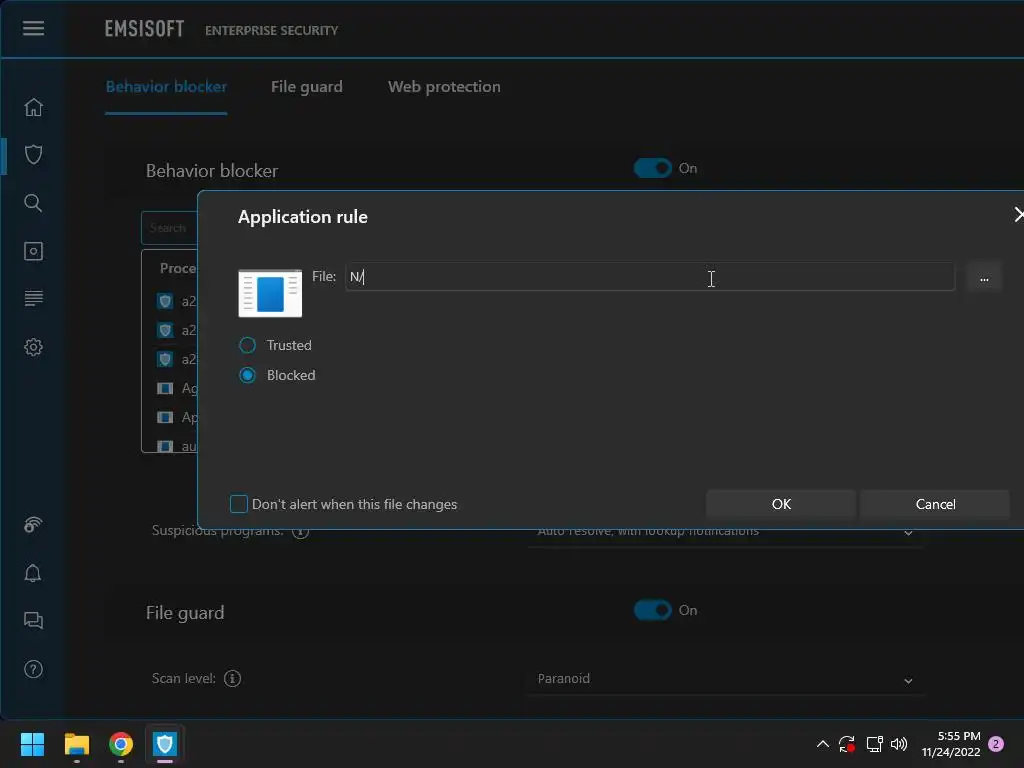Click volume icon in system tray
Viewport: 1024px width, 768px height.
899,744
